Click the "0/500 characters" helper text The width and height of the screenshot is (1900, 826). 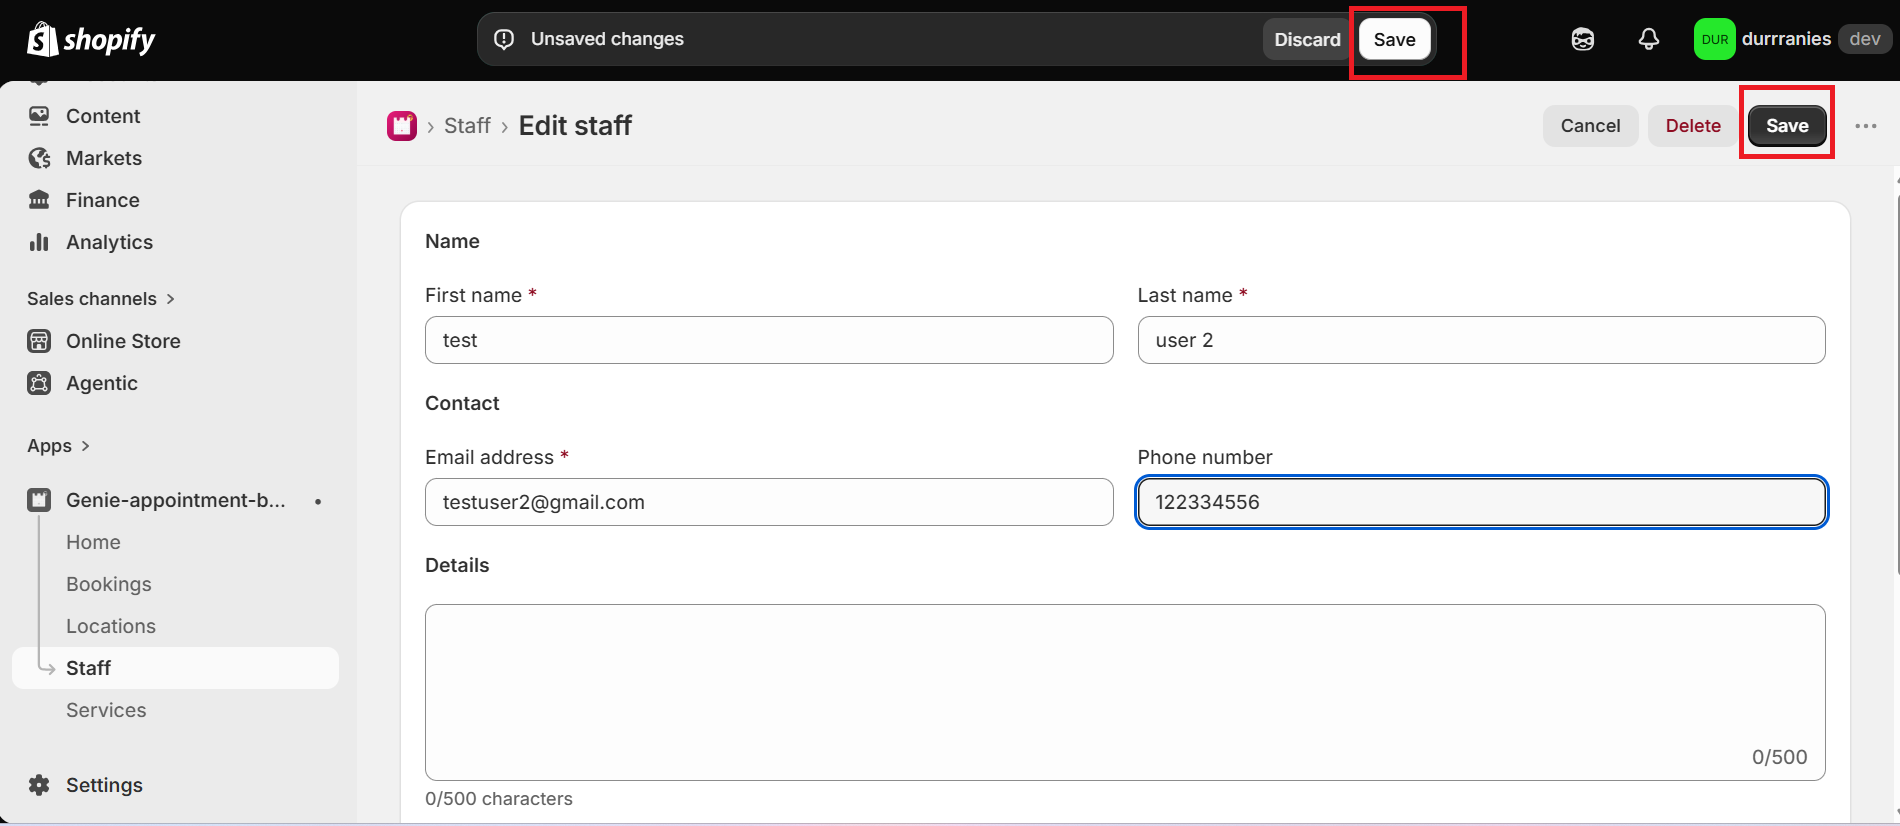[x=499, y=799]
